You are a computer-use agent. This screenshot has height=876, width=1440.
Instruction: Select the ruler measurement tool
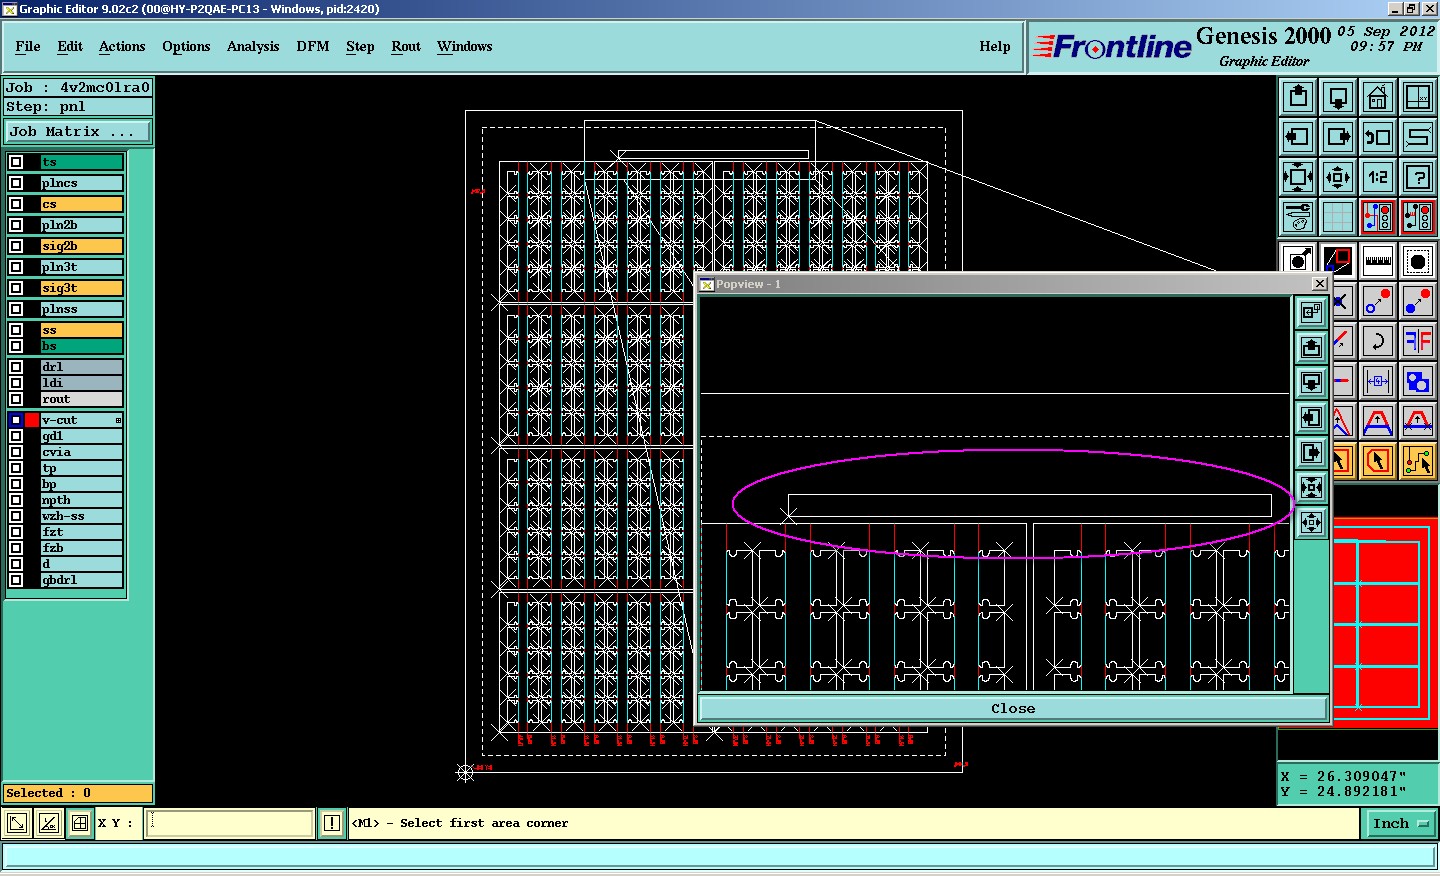click(1377, 261)
